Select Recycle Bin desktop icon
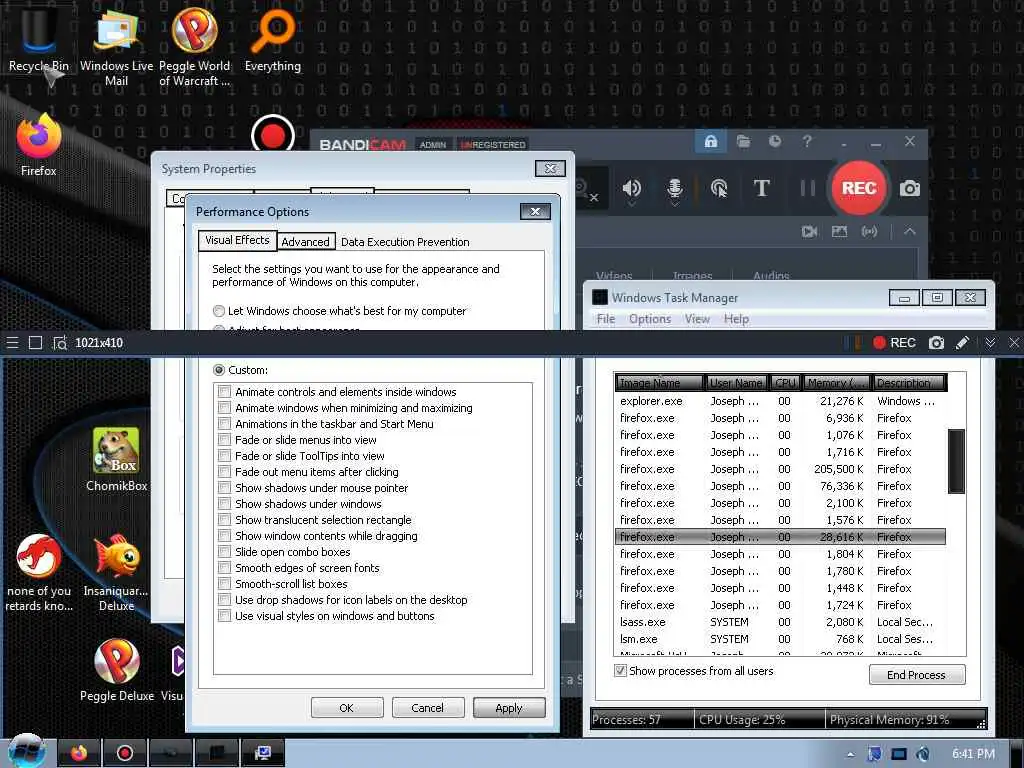Screen dimensions: 1024x768 click(39, 39)
